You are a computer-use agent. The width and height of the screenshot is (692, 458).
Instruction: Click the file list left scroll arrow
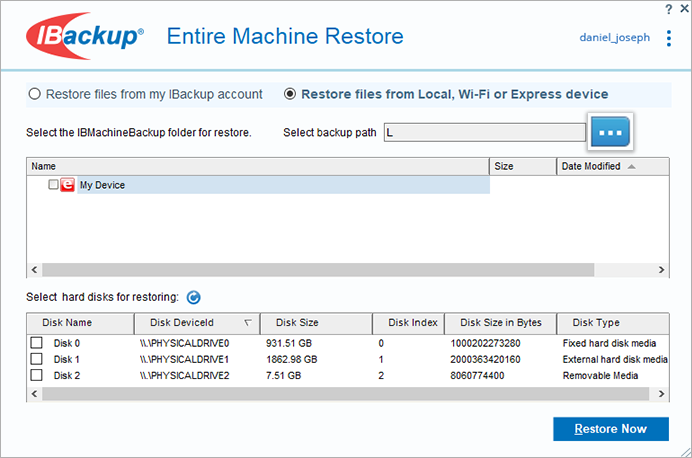(34, 270)
